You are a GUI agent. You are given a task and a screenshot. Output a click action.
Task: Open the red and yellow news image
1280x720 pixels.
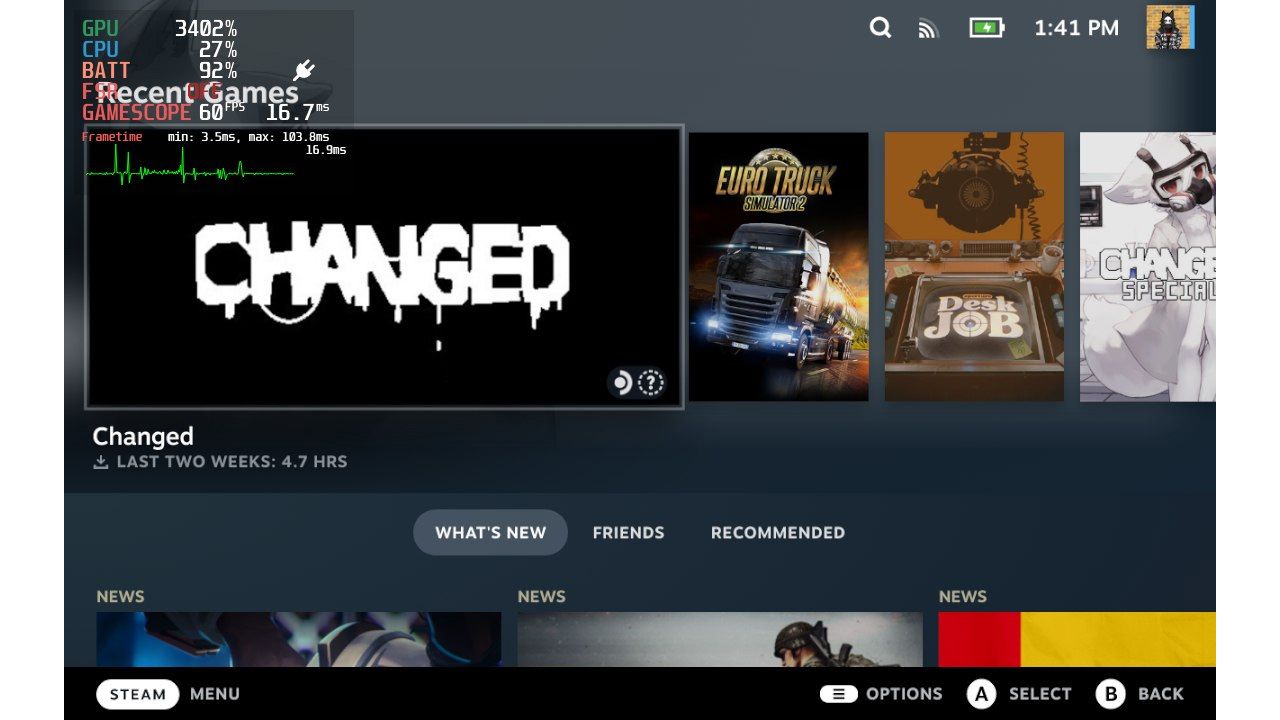coord(1077,639)
